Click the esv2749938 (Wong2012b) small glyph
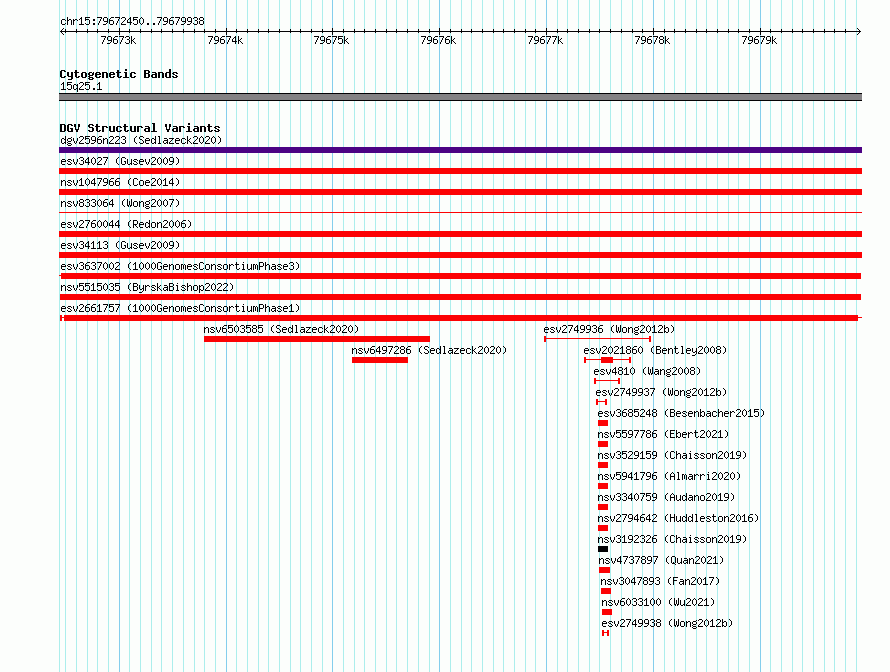The image size is (890, 672). [x=606, y=633]
